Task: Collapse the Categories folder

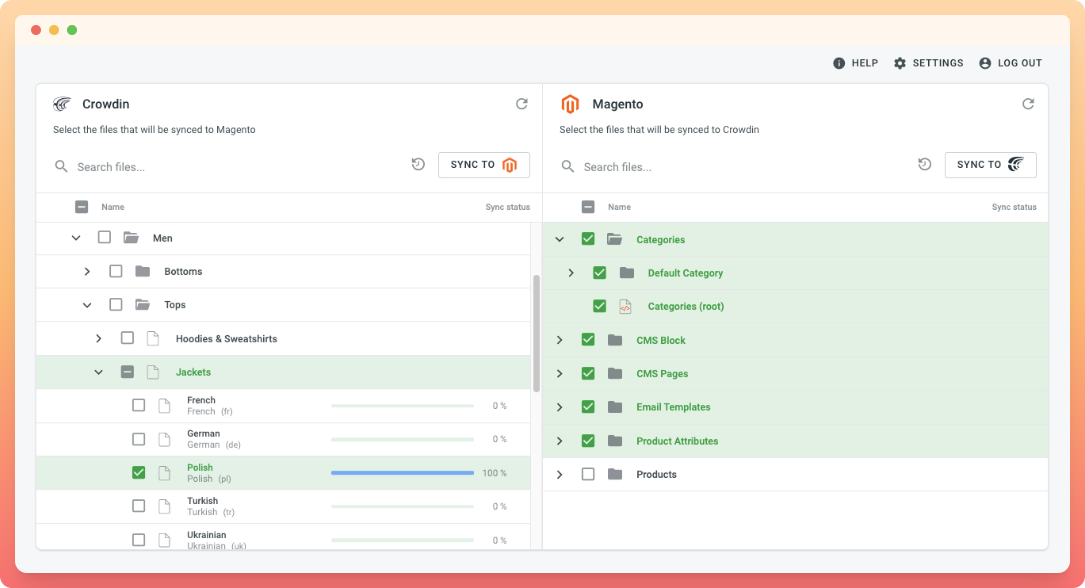Action: point(560,239)
